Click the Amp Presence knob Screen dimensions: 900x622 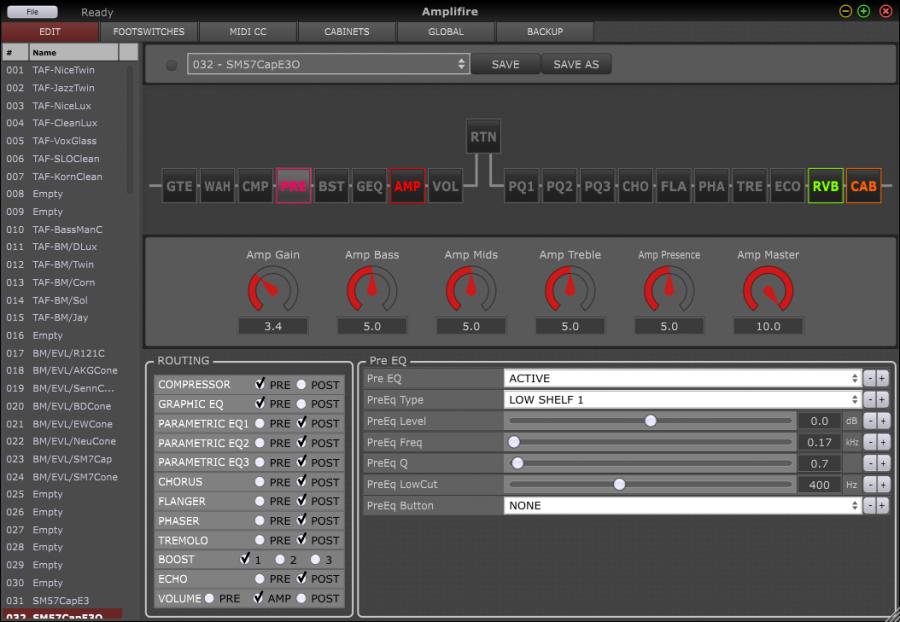(x=669, y=290)
